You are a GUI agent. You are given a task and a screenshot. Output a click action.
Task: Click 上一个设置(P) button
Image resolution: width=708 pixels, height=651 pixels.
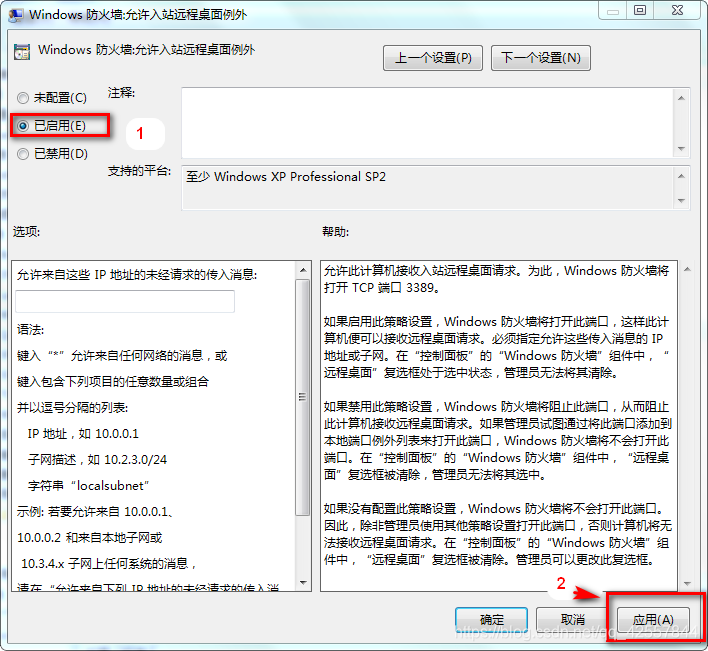(x=433, y=58)
